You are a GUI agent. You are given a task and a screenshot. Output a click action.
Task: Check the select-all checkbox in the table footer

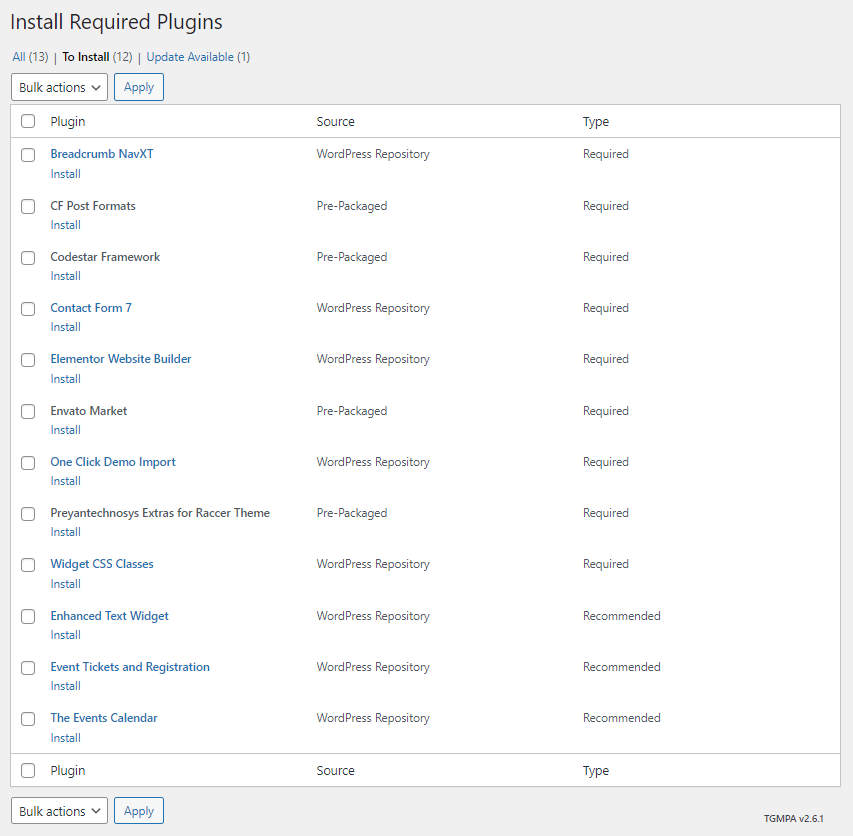28,770
